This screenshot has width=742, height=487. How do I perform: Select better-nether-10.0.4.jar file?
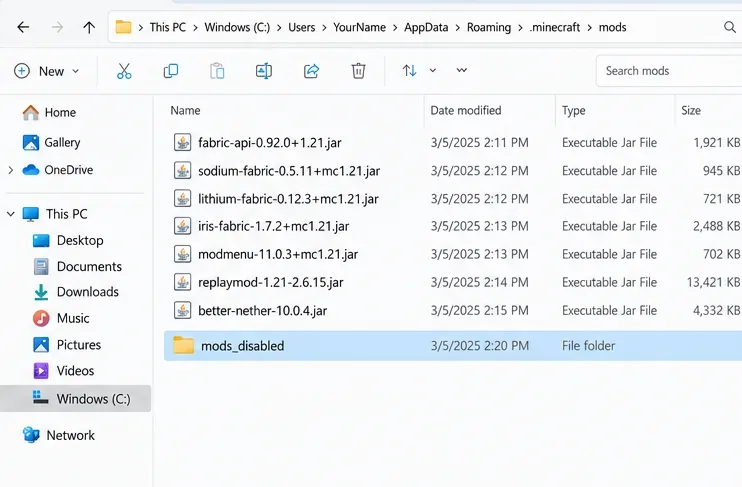point(263,310)
